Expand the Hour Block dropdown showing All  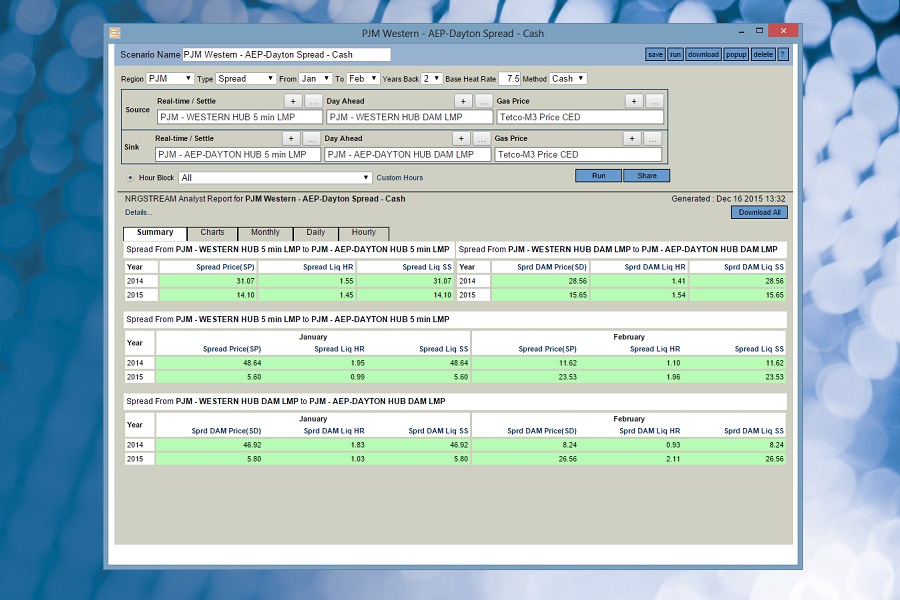click(x=275, y=178)
